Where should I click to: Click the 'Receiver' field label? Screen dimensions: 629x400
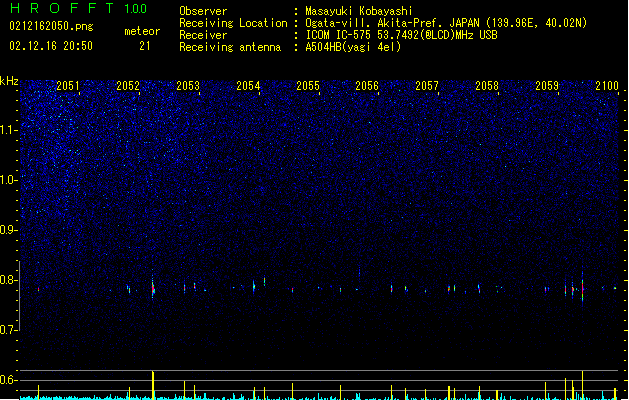(203, 35)
